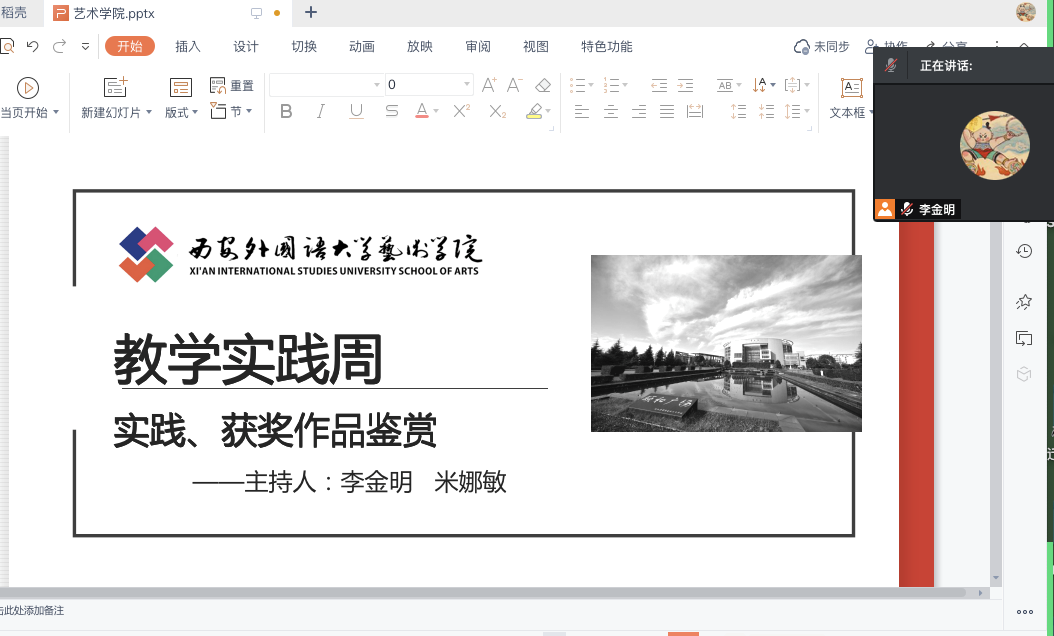Click the increase font size icon
Screen dimensions: 1054x636
489,85
